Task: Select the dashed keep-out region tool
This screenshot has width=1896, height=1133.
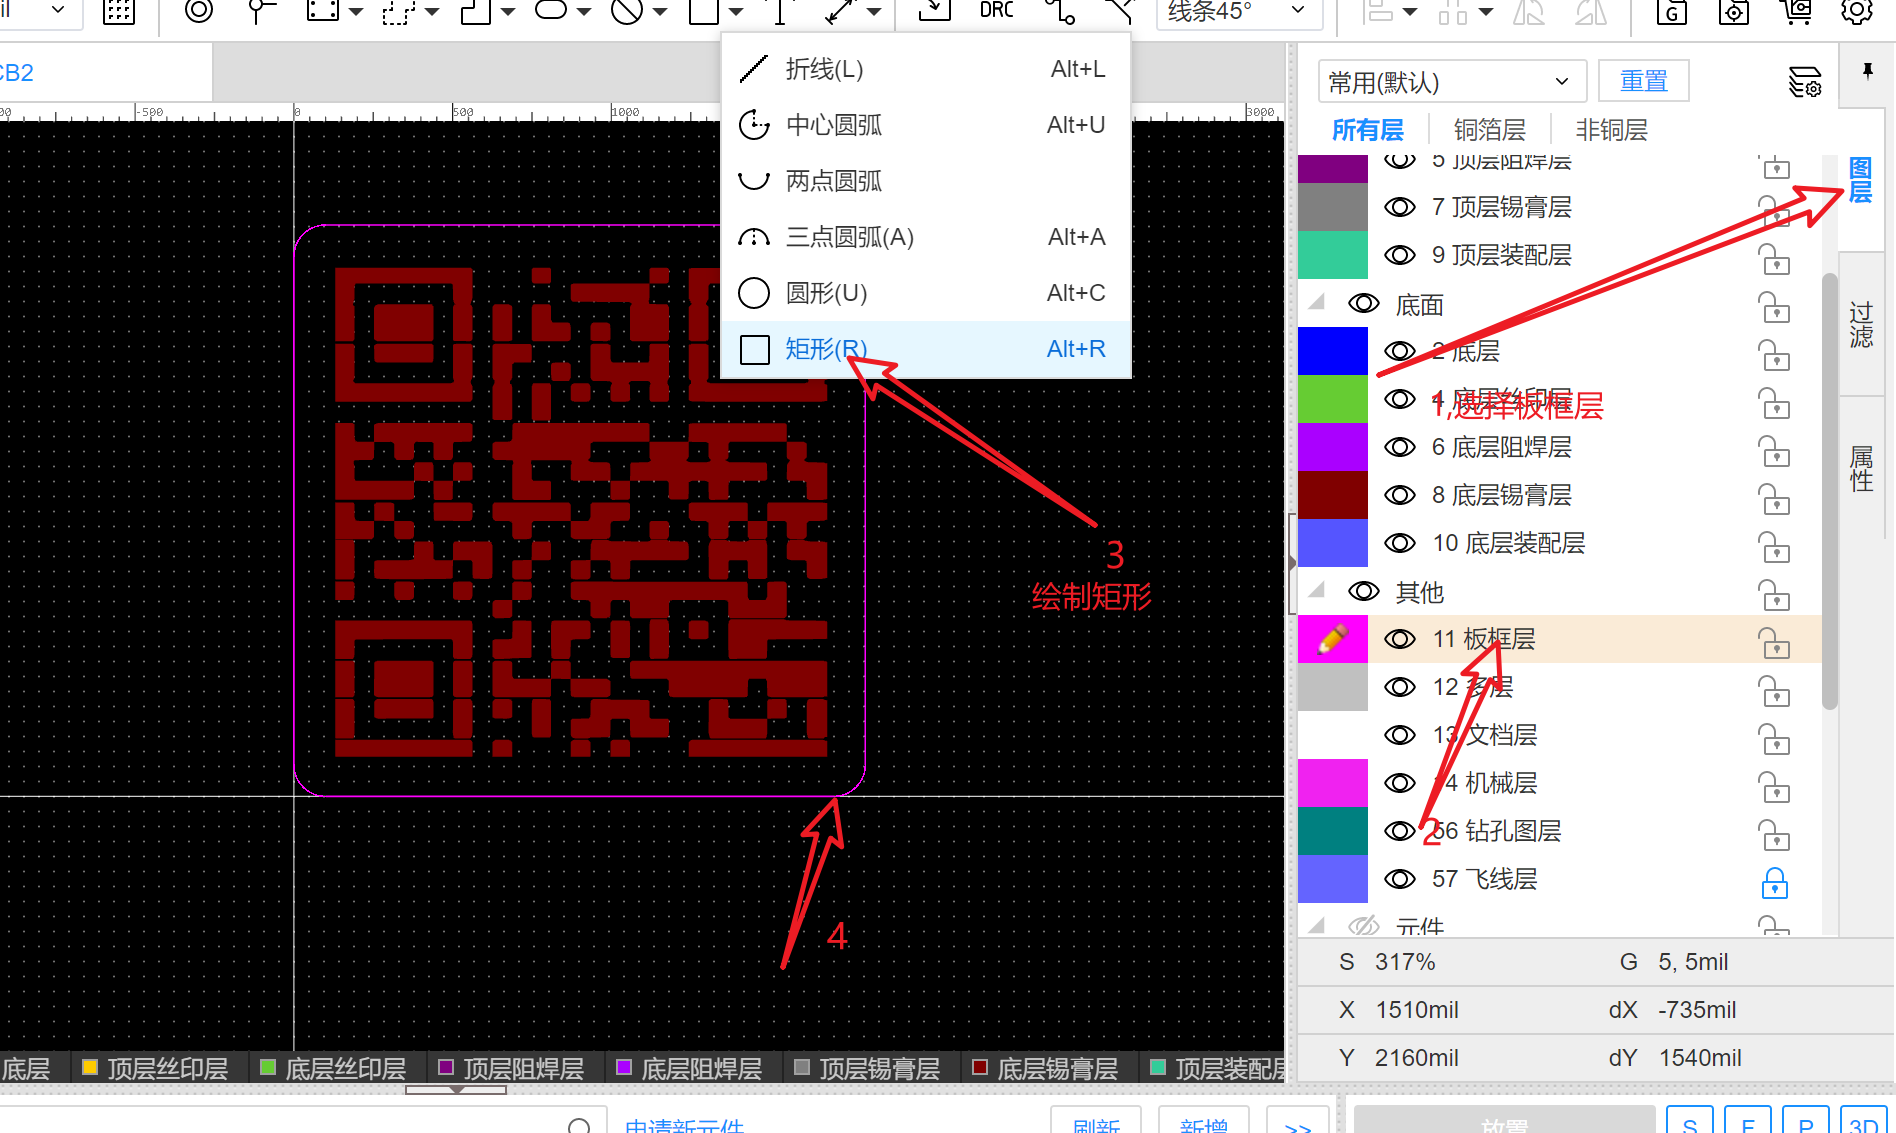Action: (x=398, y=10)
